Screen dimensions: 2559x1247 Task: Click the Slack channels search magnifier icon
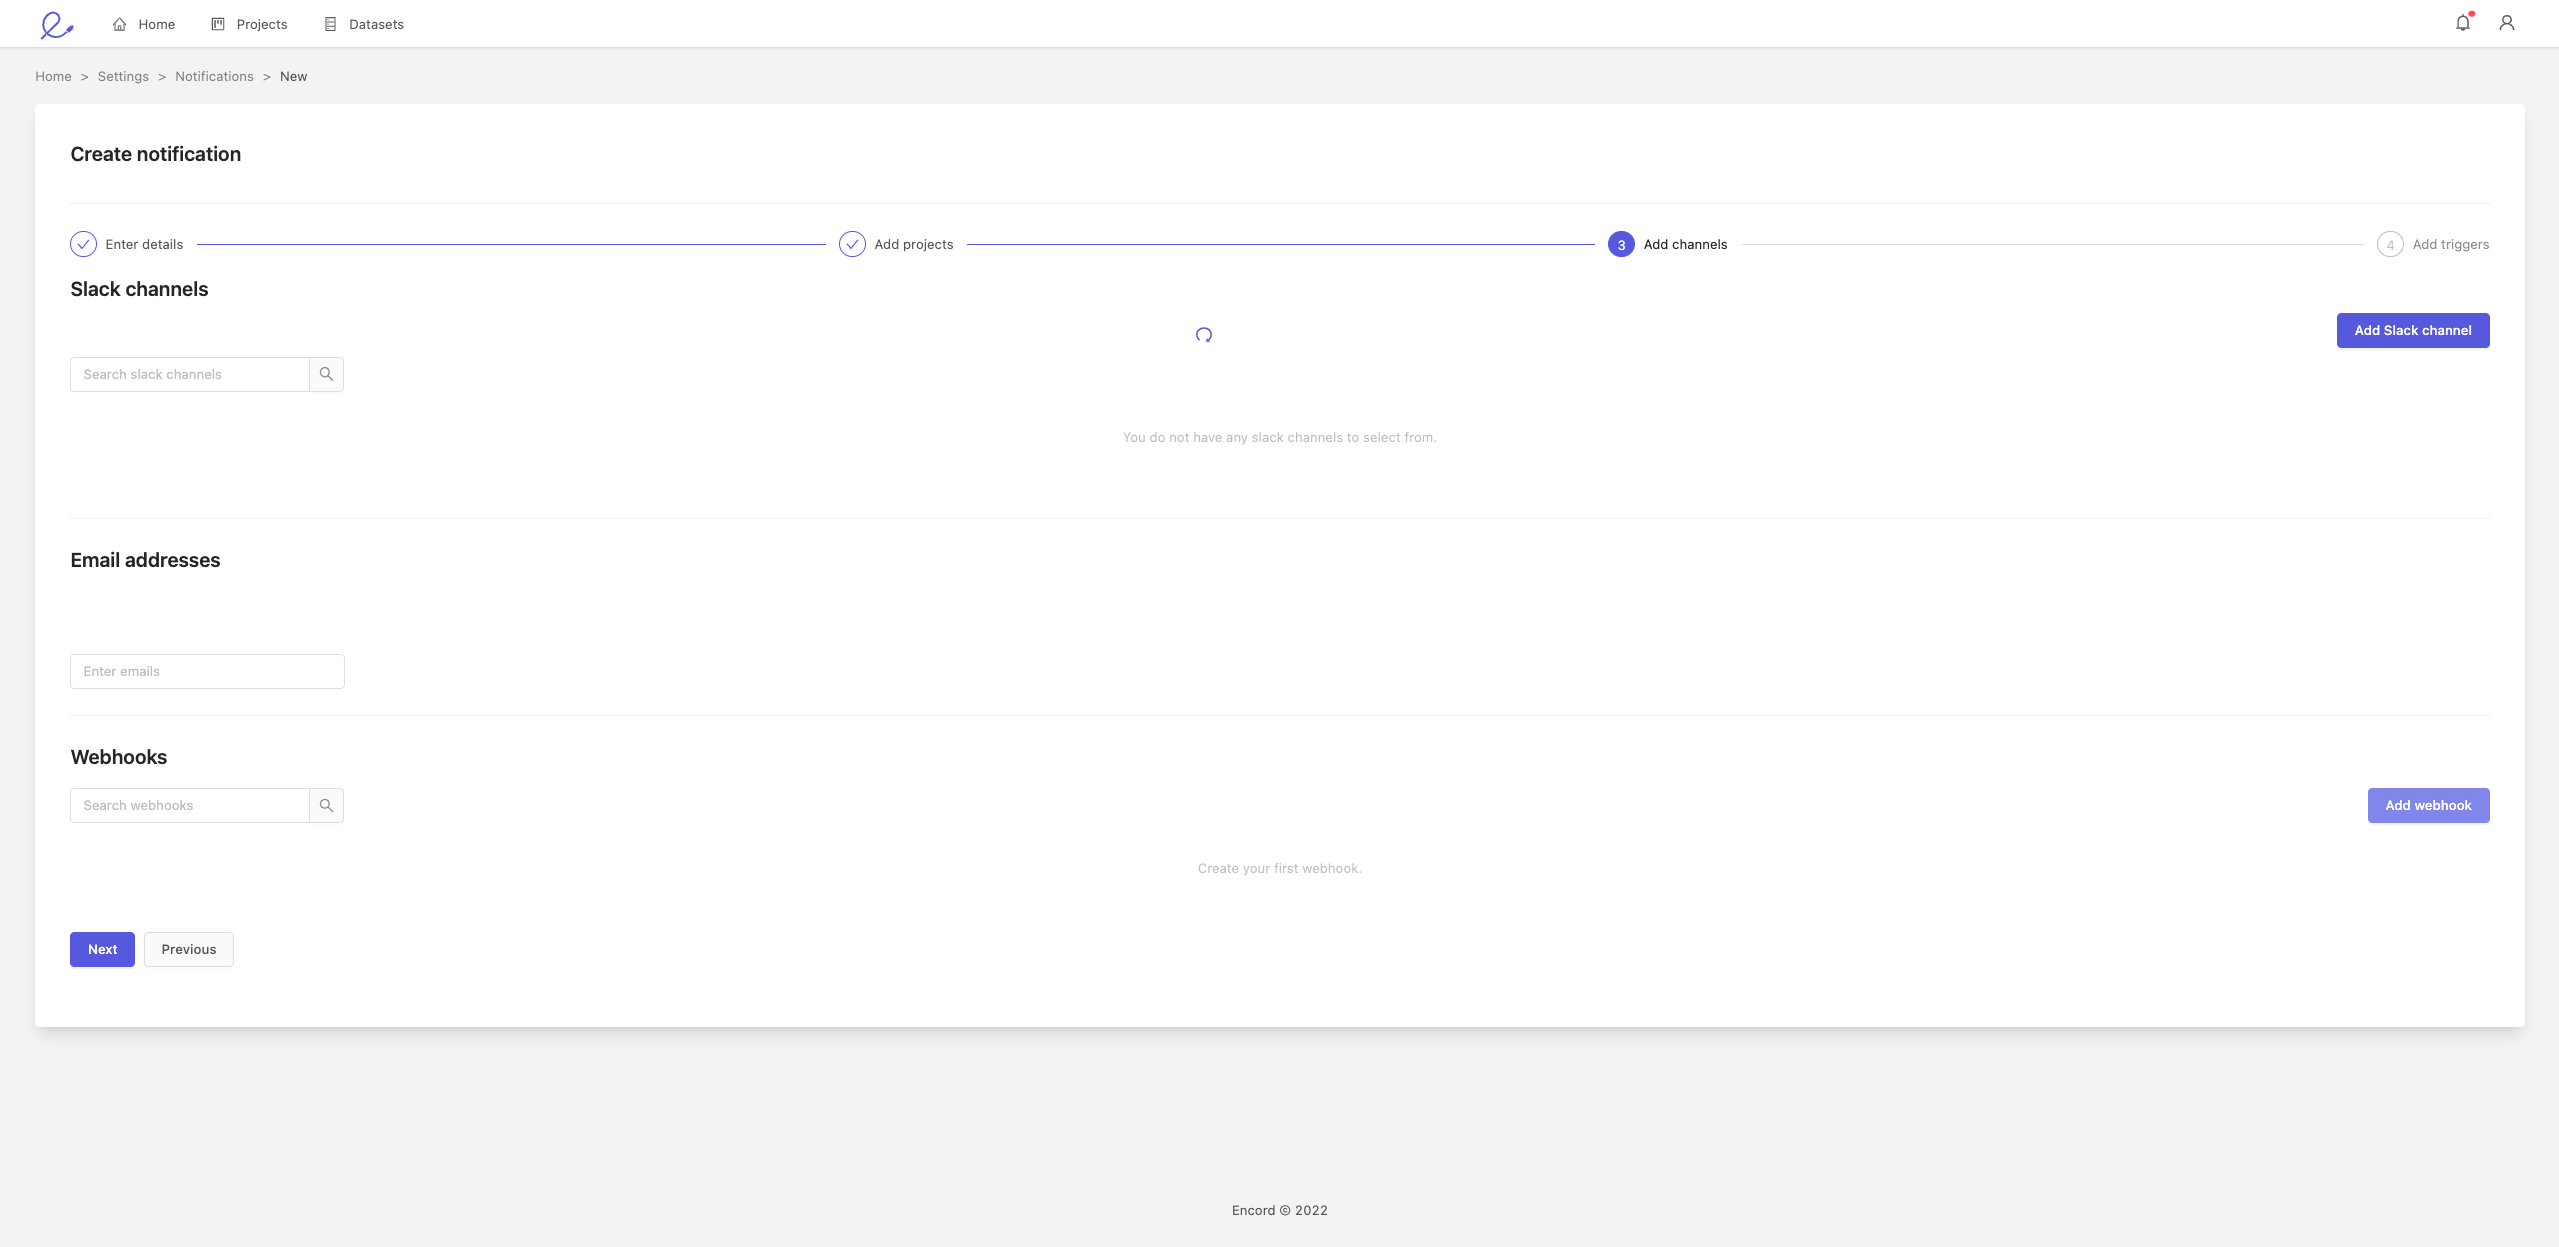pyautogui.click(x=326, y=374)
